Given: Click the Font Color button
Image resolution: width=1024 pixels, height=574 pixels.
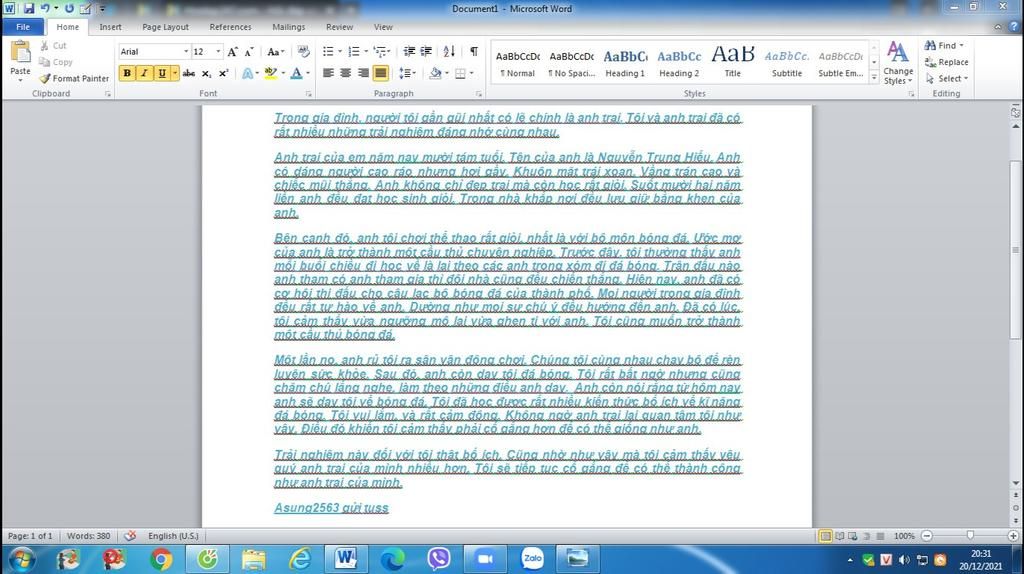Looking at the screenshot, I should [x=296, y=73].
